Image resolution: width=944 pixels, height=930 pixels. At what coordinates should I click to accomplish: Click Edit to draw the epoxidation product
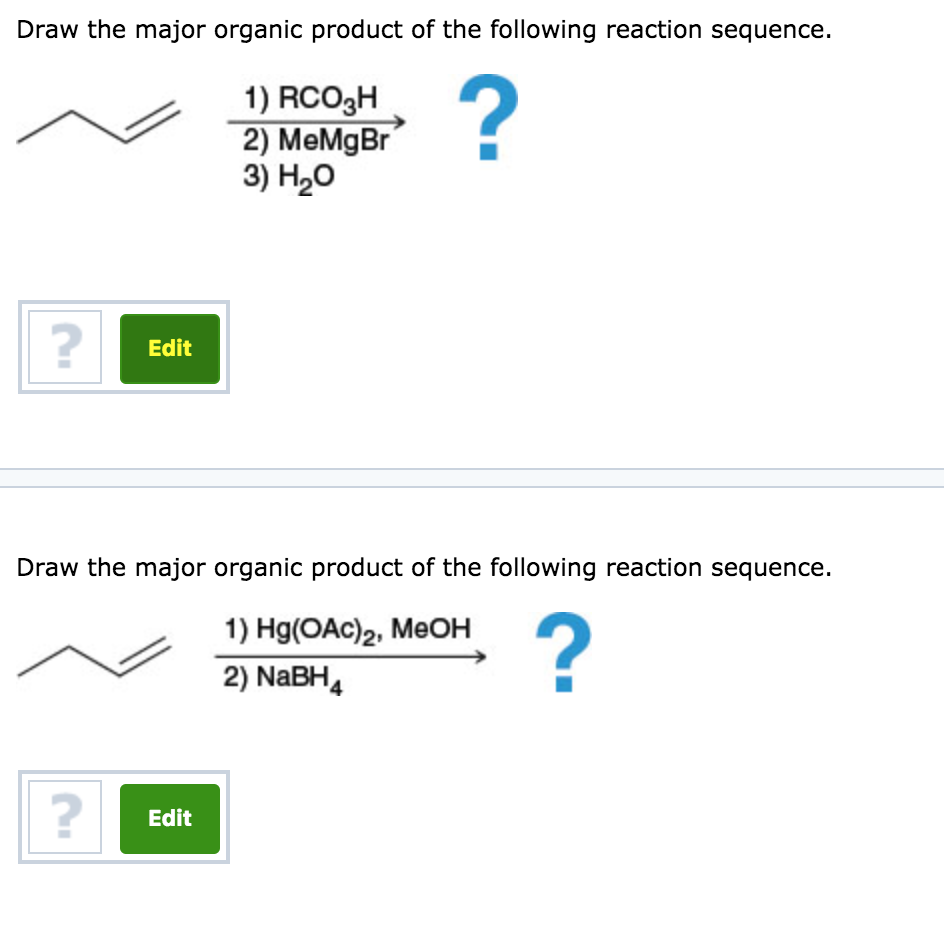169,348
